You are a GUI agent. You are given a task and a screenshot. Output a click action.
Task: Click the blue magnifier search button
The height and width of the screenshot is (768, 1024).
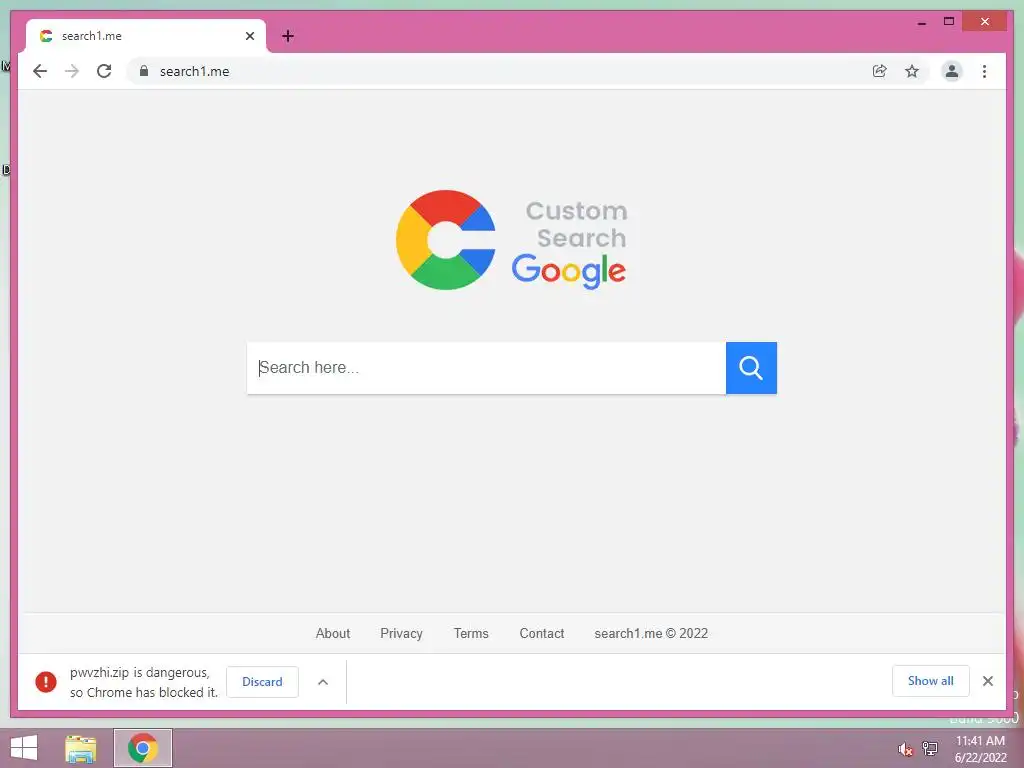pos(751,368)
